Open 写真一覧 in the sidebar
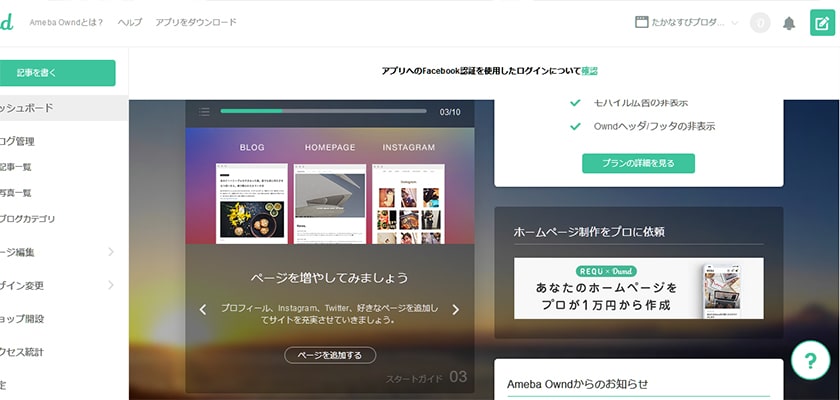The image size is (840, 400). click(16, 193)
